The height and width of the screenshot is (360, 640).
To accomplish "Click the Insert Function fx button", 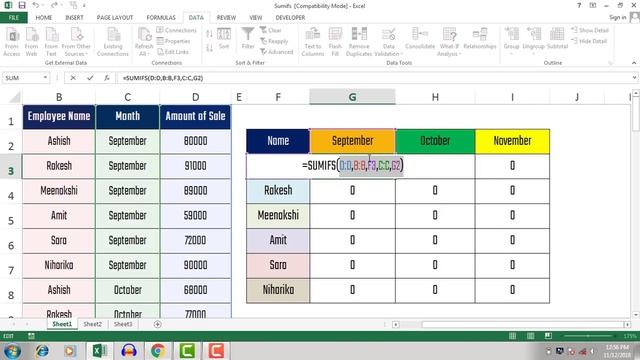I will [x=107, y=78].
